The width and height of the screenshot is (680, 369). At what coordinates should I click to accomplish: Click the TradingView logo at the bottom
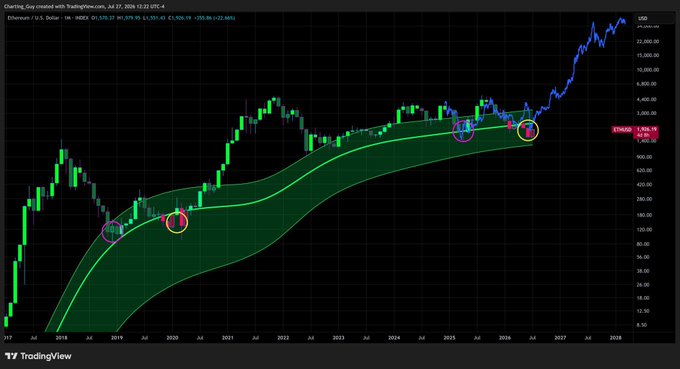click(38, 356)
